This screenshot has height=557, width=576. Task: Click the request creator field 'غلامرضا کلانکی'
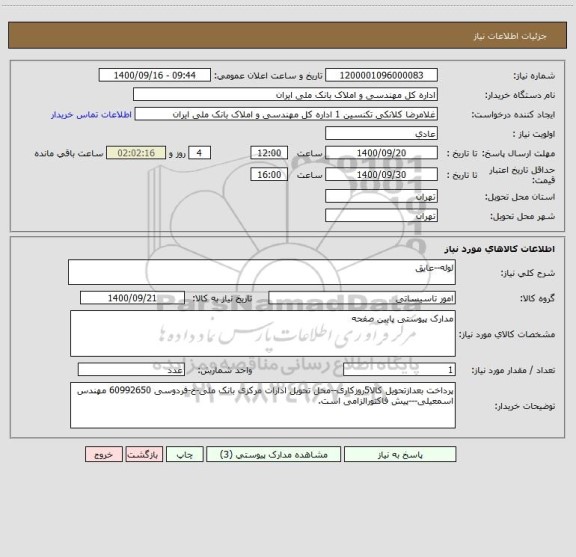coord(286,114)
